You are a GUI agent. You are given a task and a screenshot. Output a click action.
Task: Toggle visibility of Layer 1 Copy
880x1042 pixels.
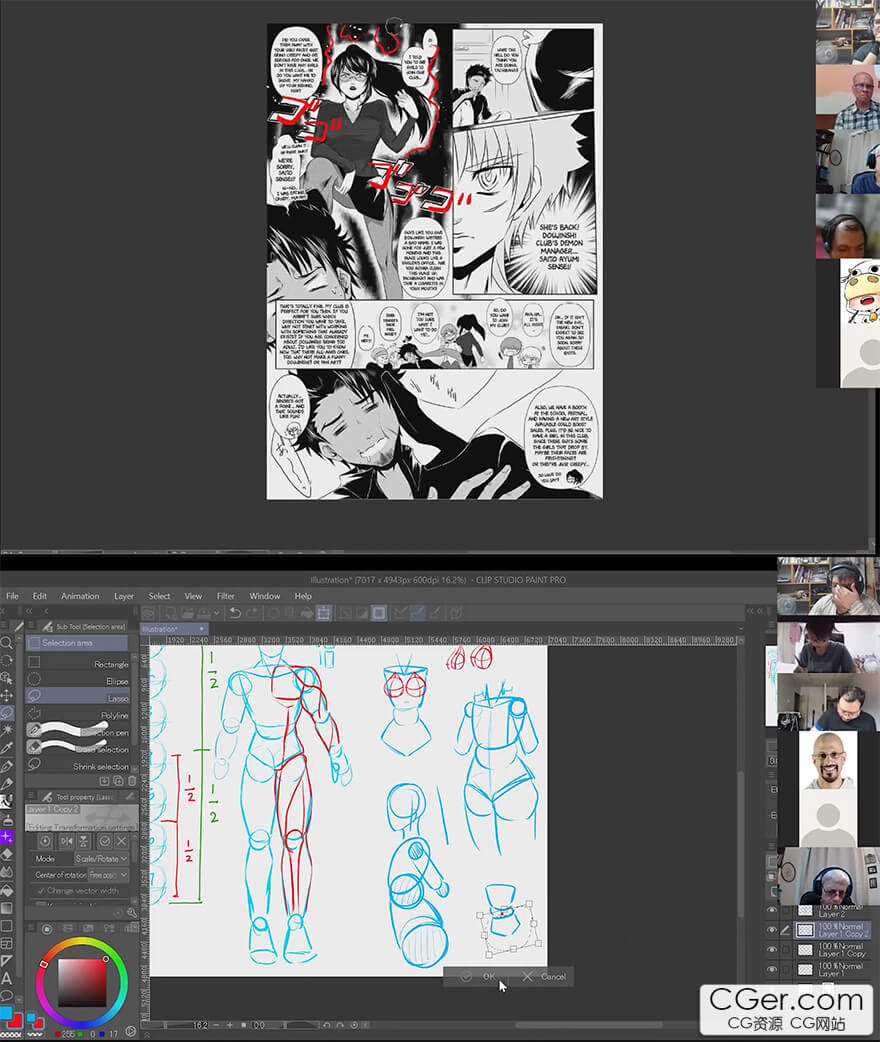(x=771, y=950)
